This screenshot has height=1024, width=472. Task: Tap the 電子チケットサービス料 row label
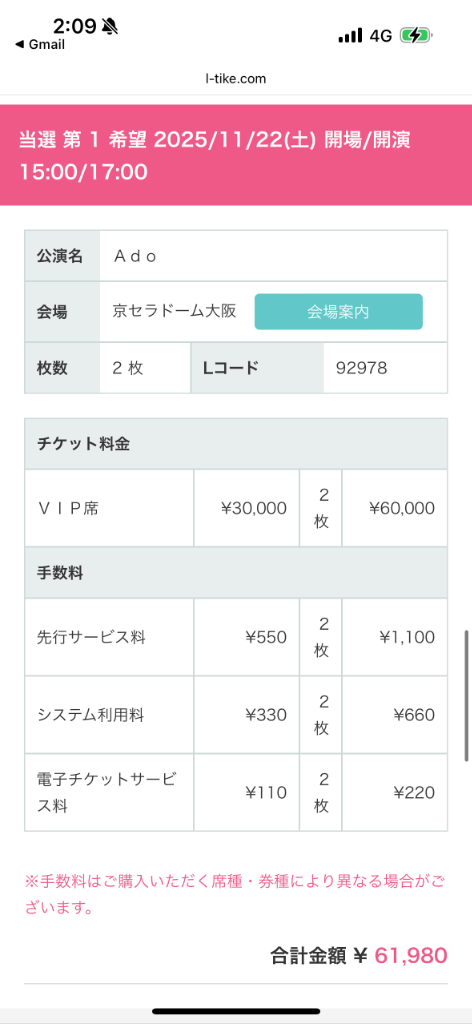click(106, 792)
